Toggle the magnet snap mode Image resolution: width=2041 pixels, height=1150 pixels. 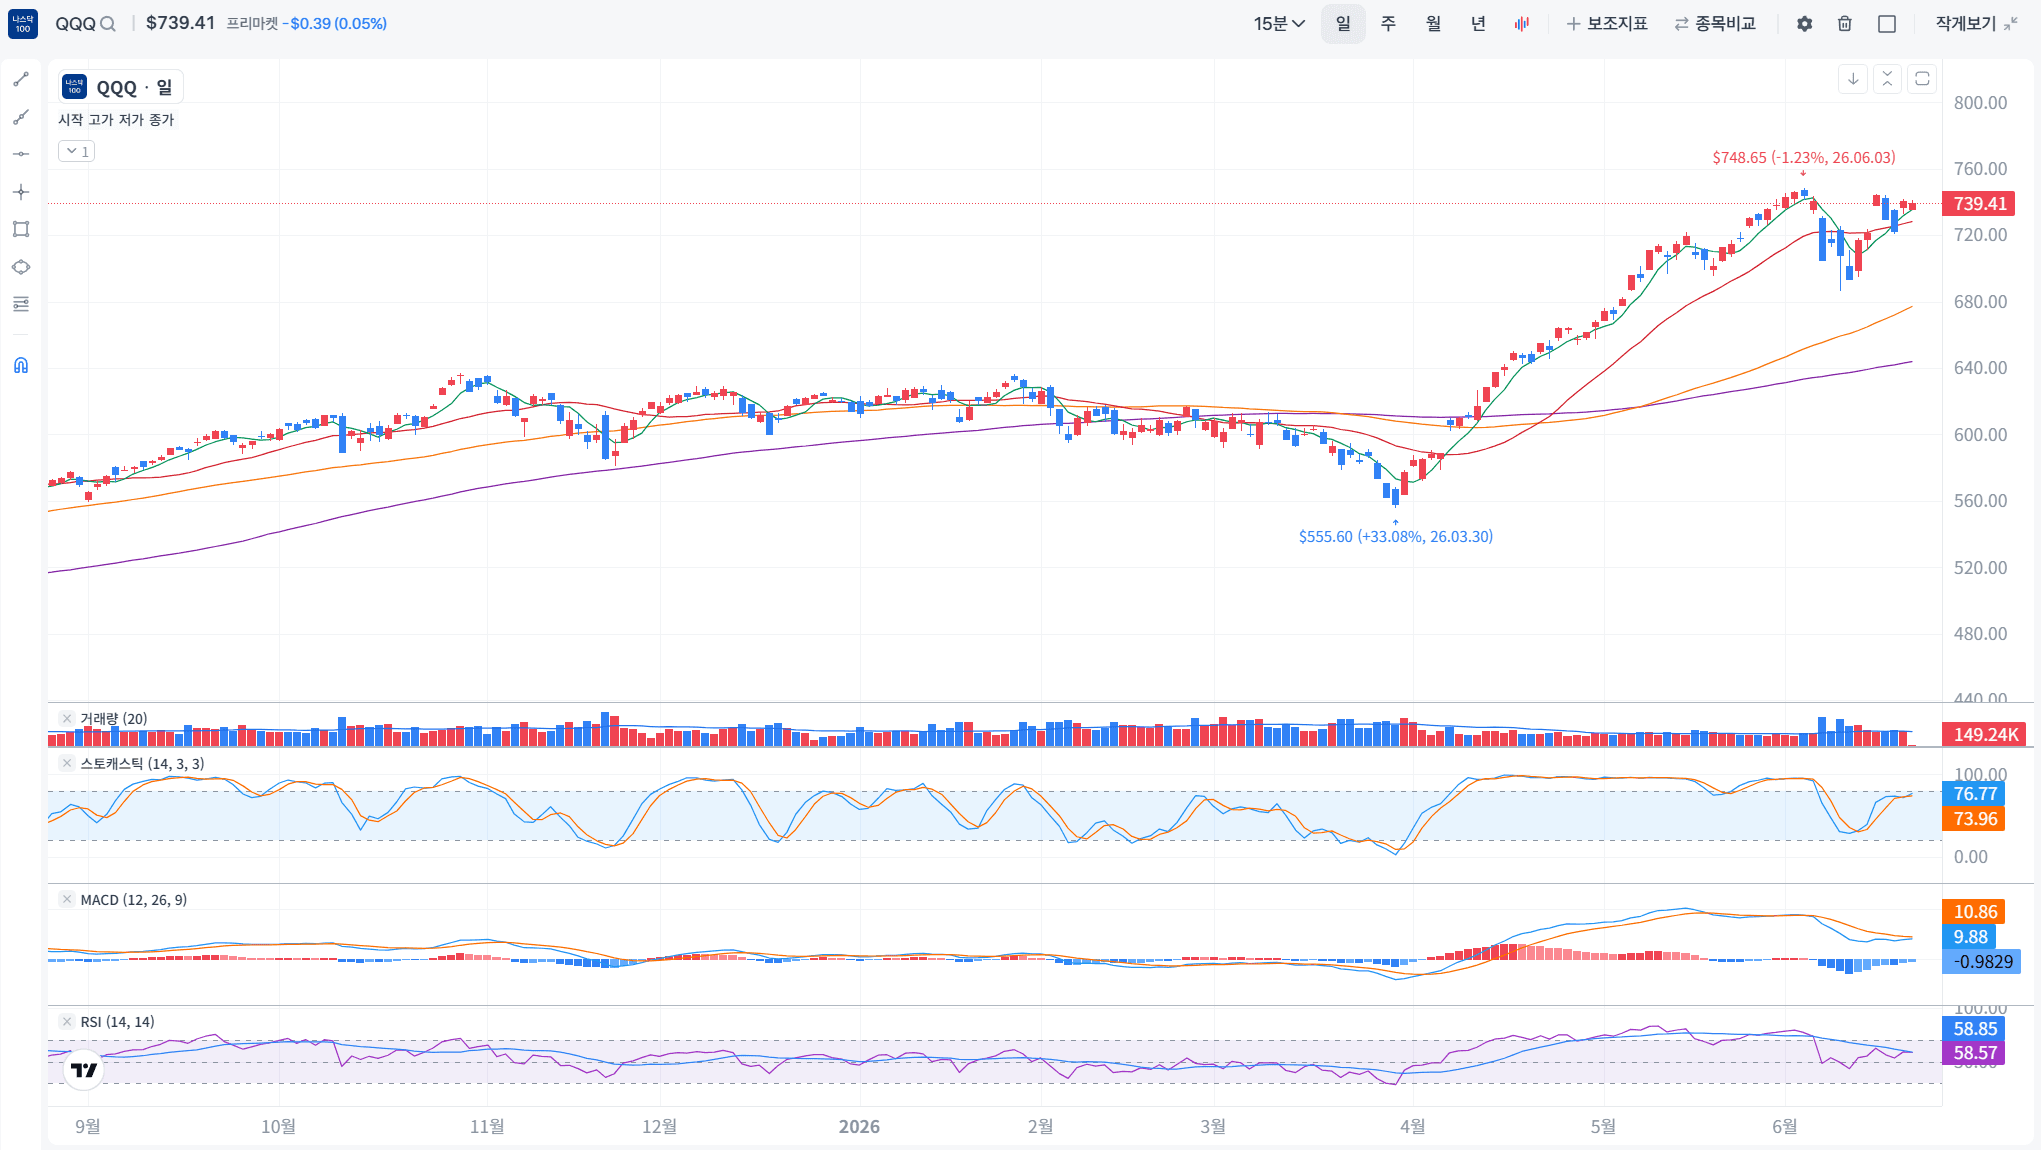tap(21, 365)
